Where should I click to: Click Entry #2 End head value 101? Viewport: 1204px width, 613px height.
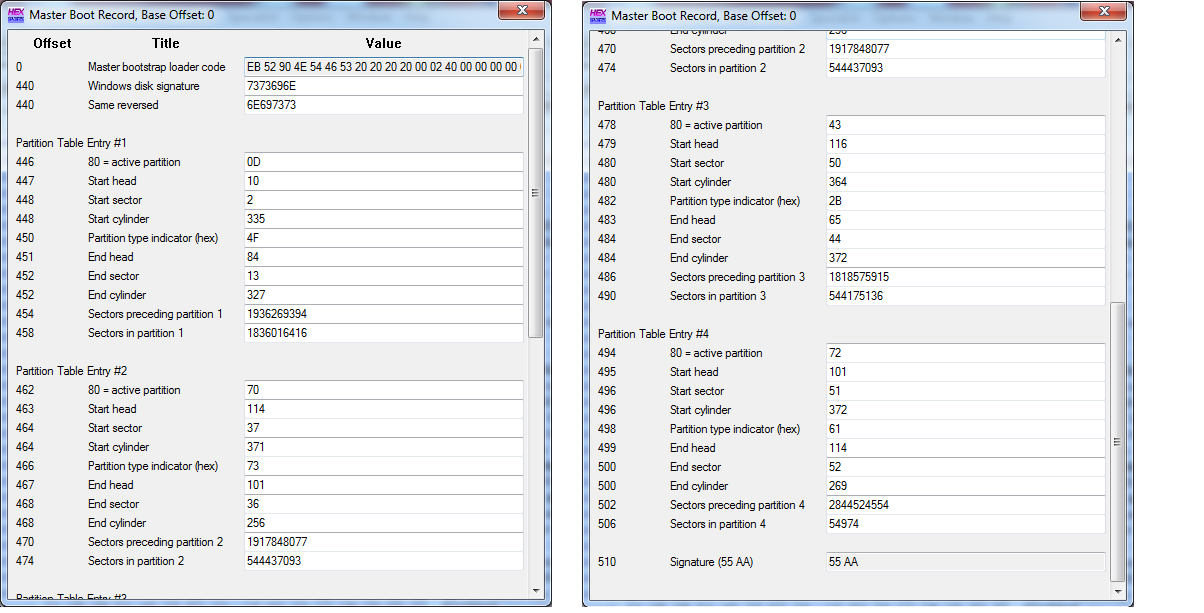tap(383, 485)
